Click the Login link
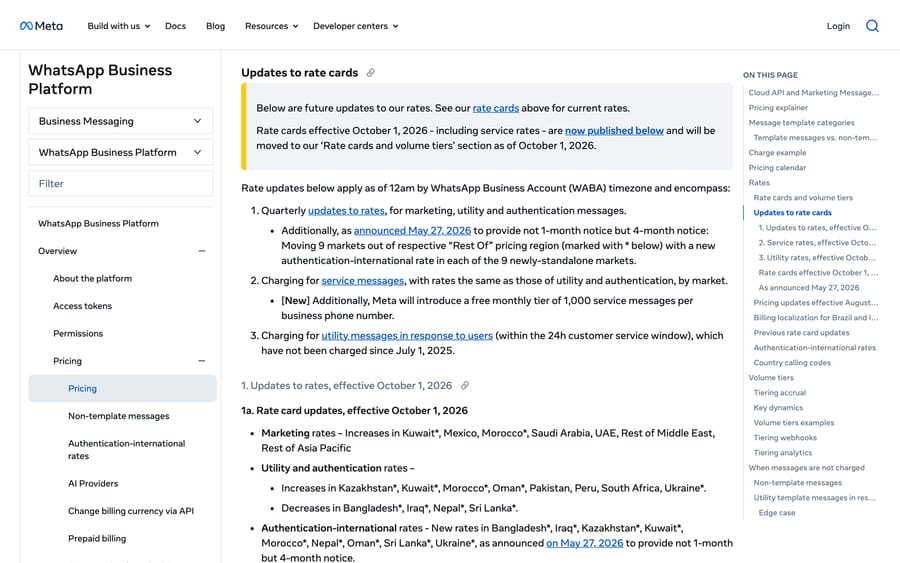This screenshot has height=563, width=900. [x=838, y=26]
